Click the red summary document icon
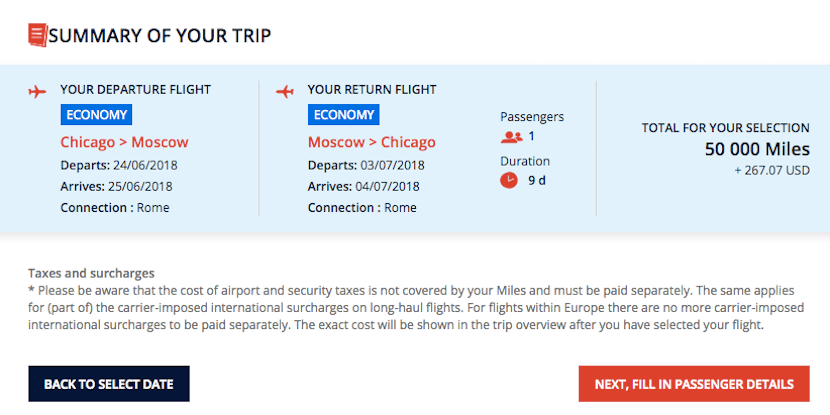Screen dimensions: 830x415 pyautogui.click(x=37, y=35)
